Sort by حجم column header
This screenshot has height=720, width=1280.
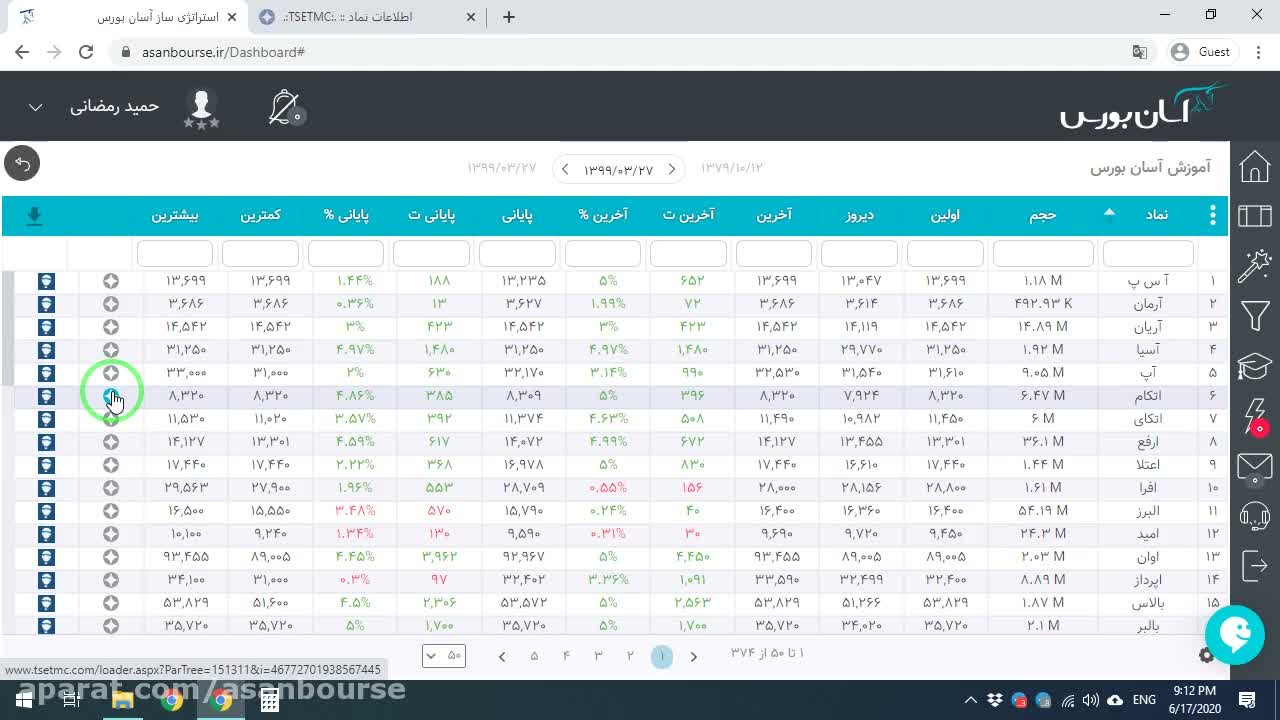click(x=1043, y=215)
